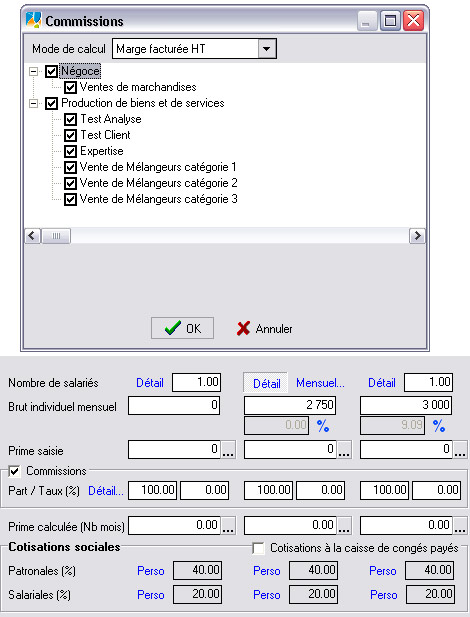
Task: Open the Mensuel... link
Action: click(320, 383)
